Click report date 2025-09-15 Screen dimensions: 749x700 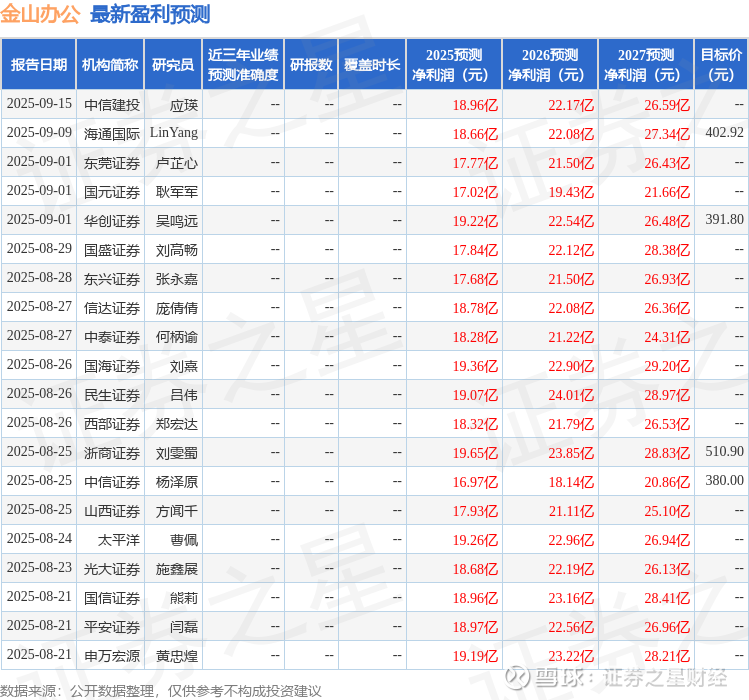(x=39, y=103)
